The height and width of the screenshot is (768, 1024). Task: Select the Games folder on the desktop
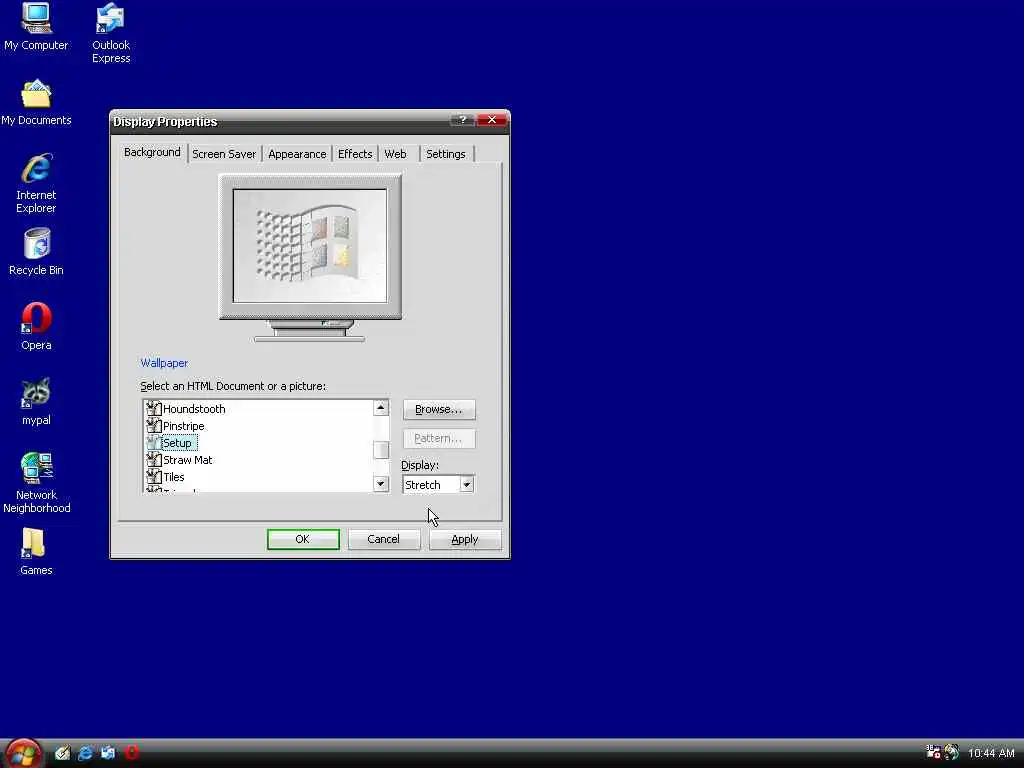[x=36, y=552]
